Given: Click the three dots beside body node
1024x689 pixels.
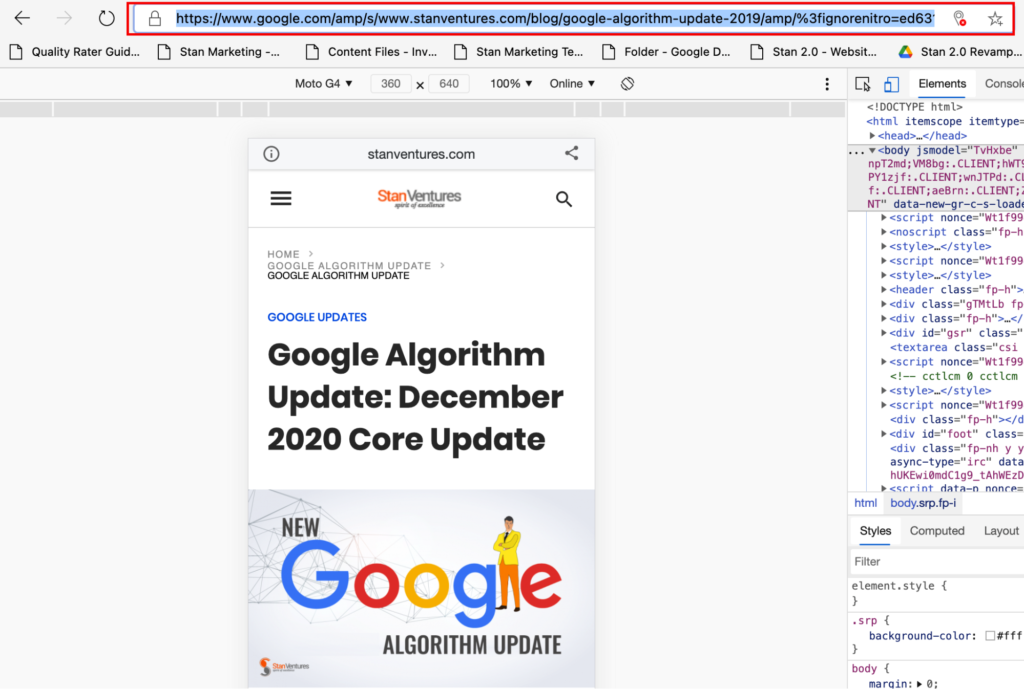Looking at the screenshot, I should click(856, 151).
